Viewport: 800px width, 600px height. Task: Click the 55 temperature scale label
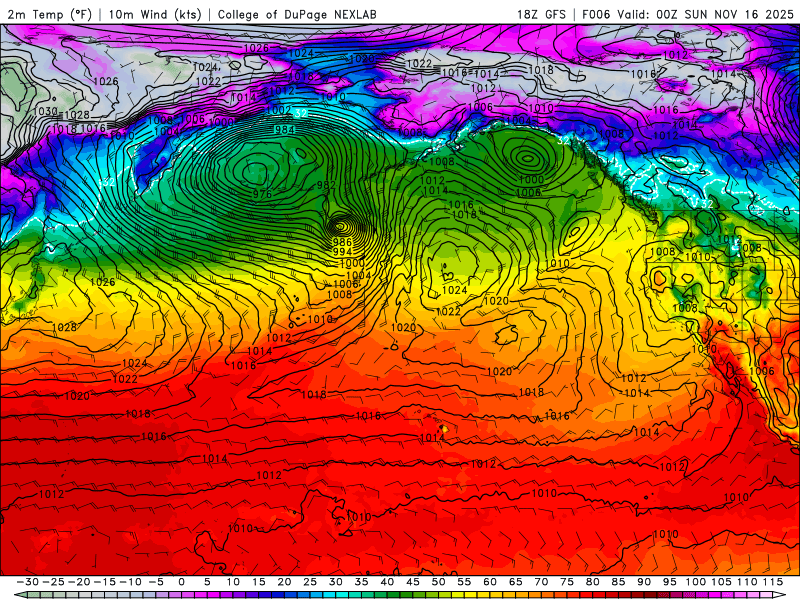coord(464,582)
